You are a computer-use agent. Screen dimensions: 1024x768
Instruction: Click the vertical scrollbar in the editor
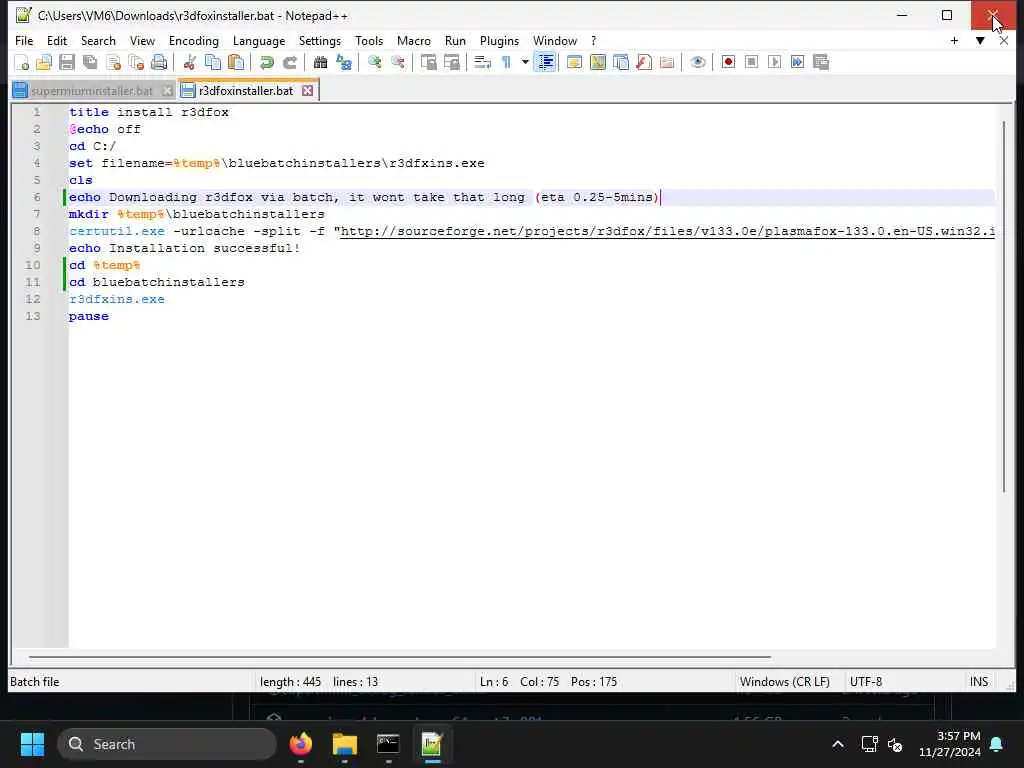(x=1004, y=307)
